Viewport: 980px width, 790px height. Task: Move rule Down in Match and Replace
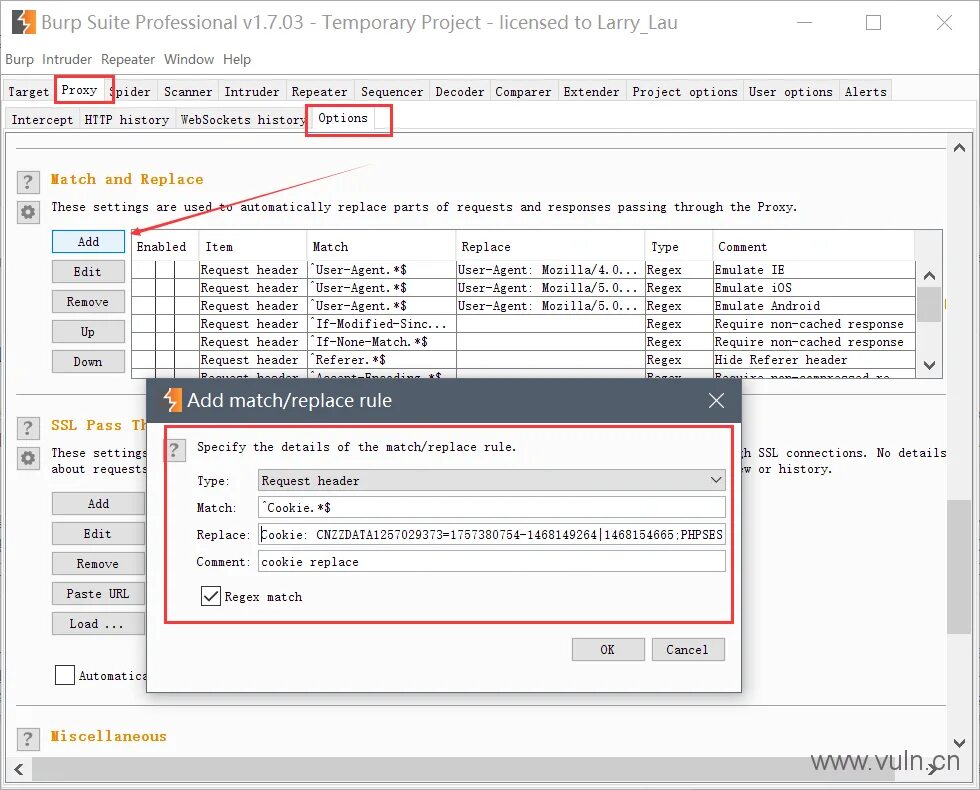point(88,362)
